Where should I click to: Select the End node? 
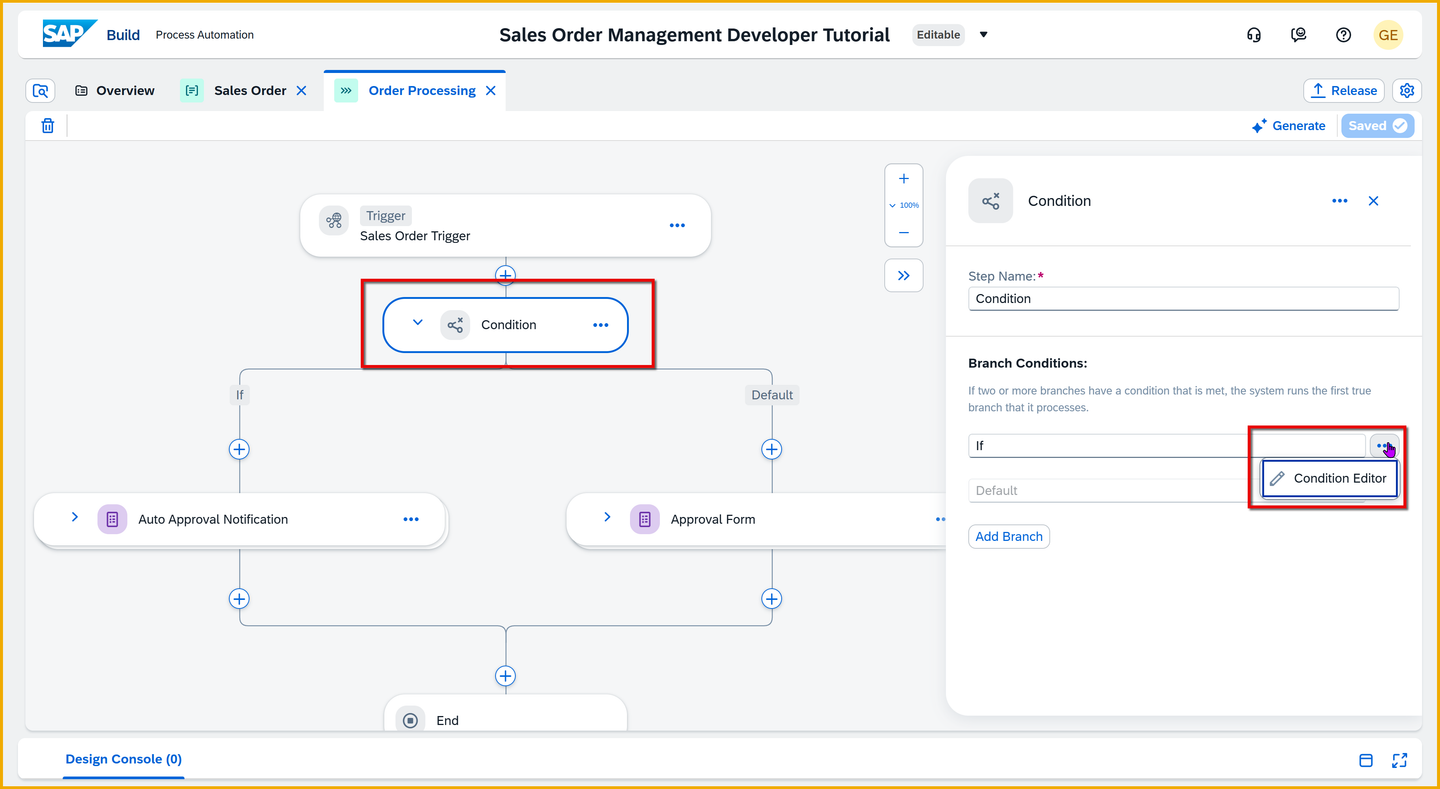pyautogui.click(x=506, y=716)
